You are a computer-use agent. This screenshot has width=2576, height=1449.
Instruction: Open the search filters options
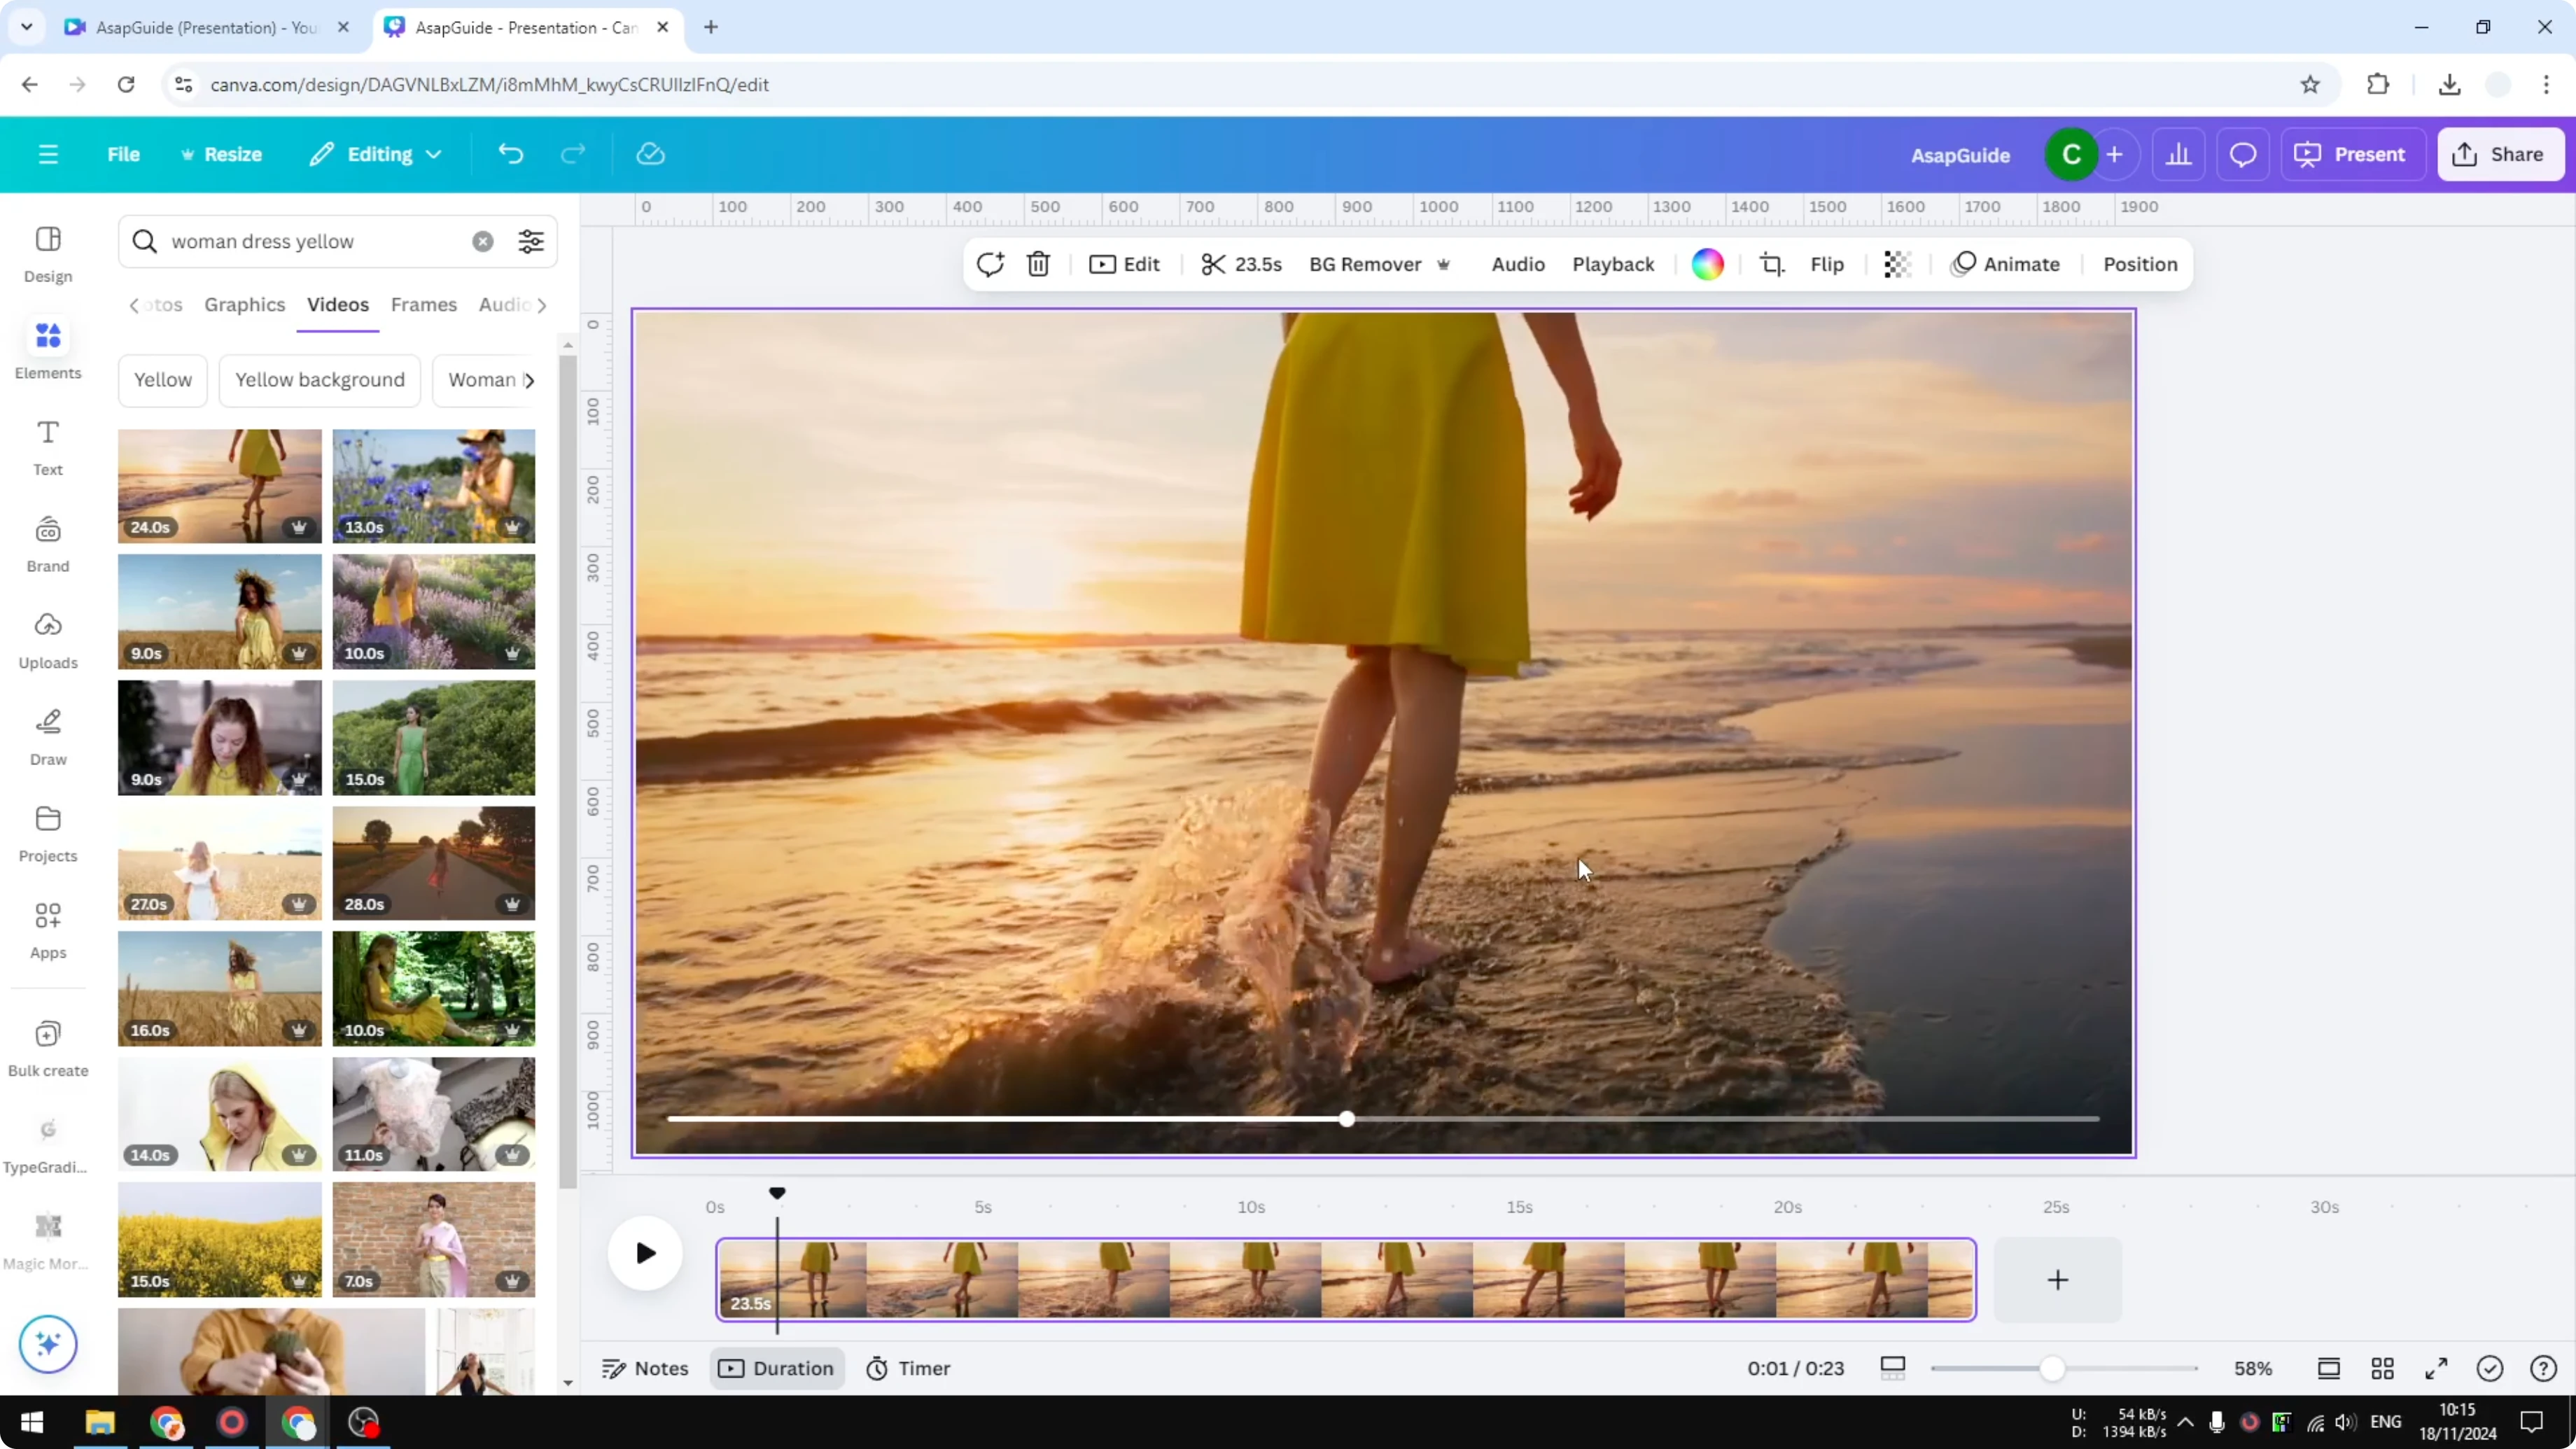click(x=530, y=241)
